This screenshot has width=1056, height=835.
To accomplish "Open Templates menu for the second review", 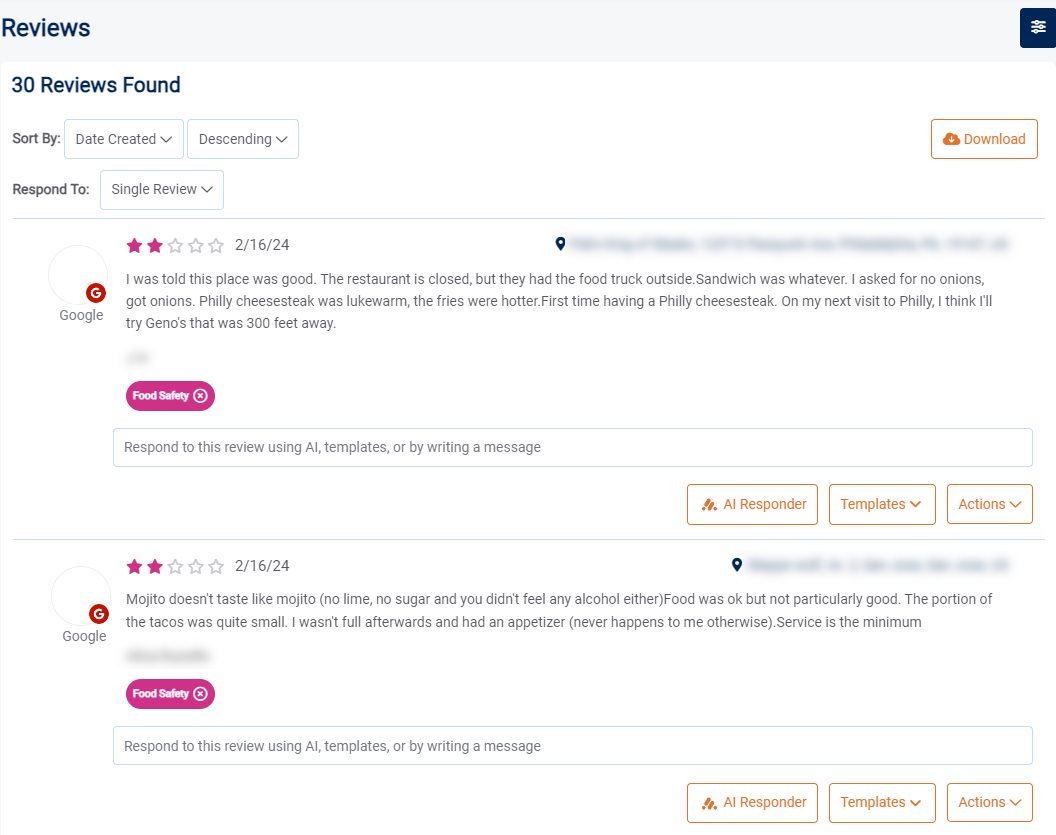I will (881, 802).
